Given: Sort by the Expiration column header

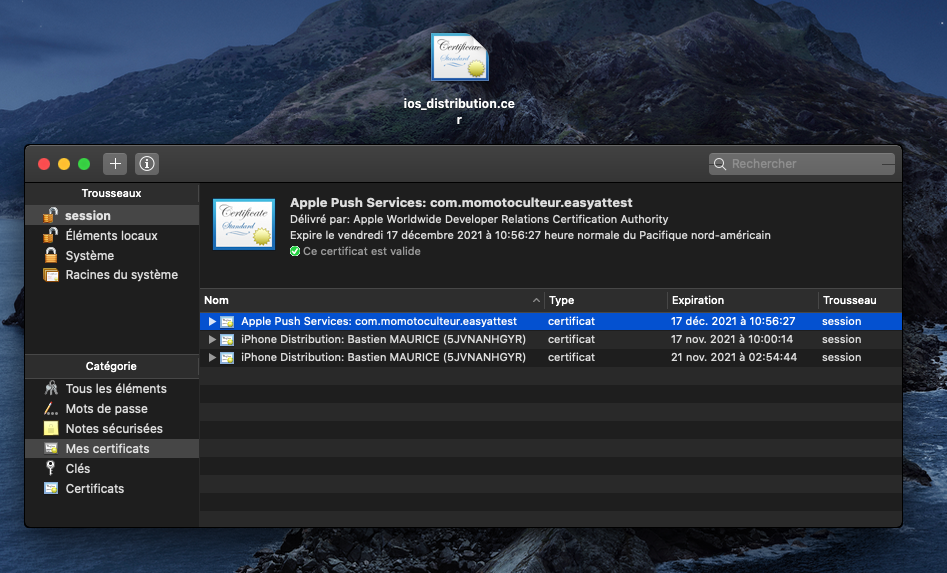Looking at the screenshot, I should 743,300.
